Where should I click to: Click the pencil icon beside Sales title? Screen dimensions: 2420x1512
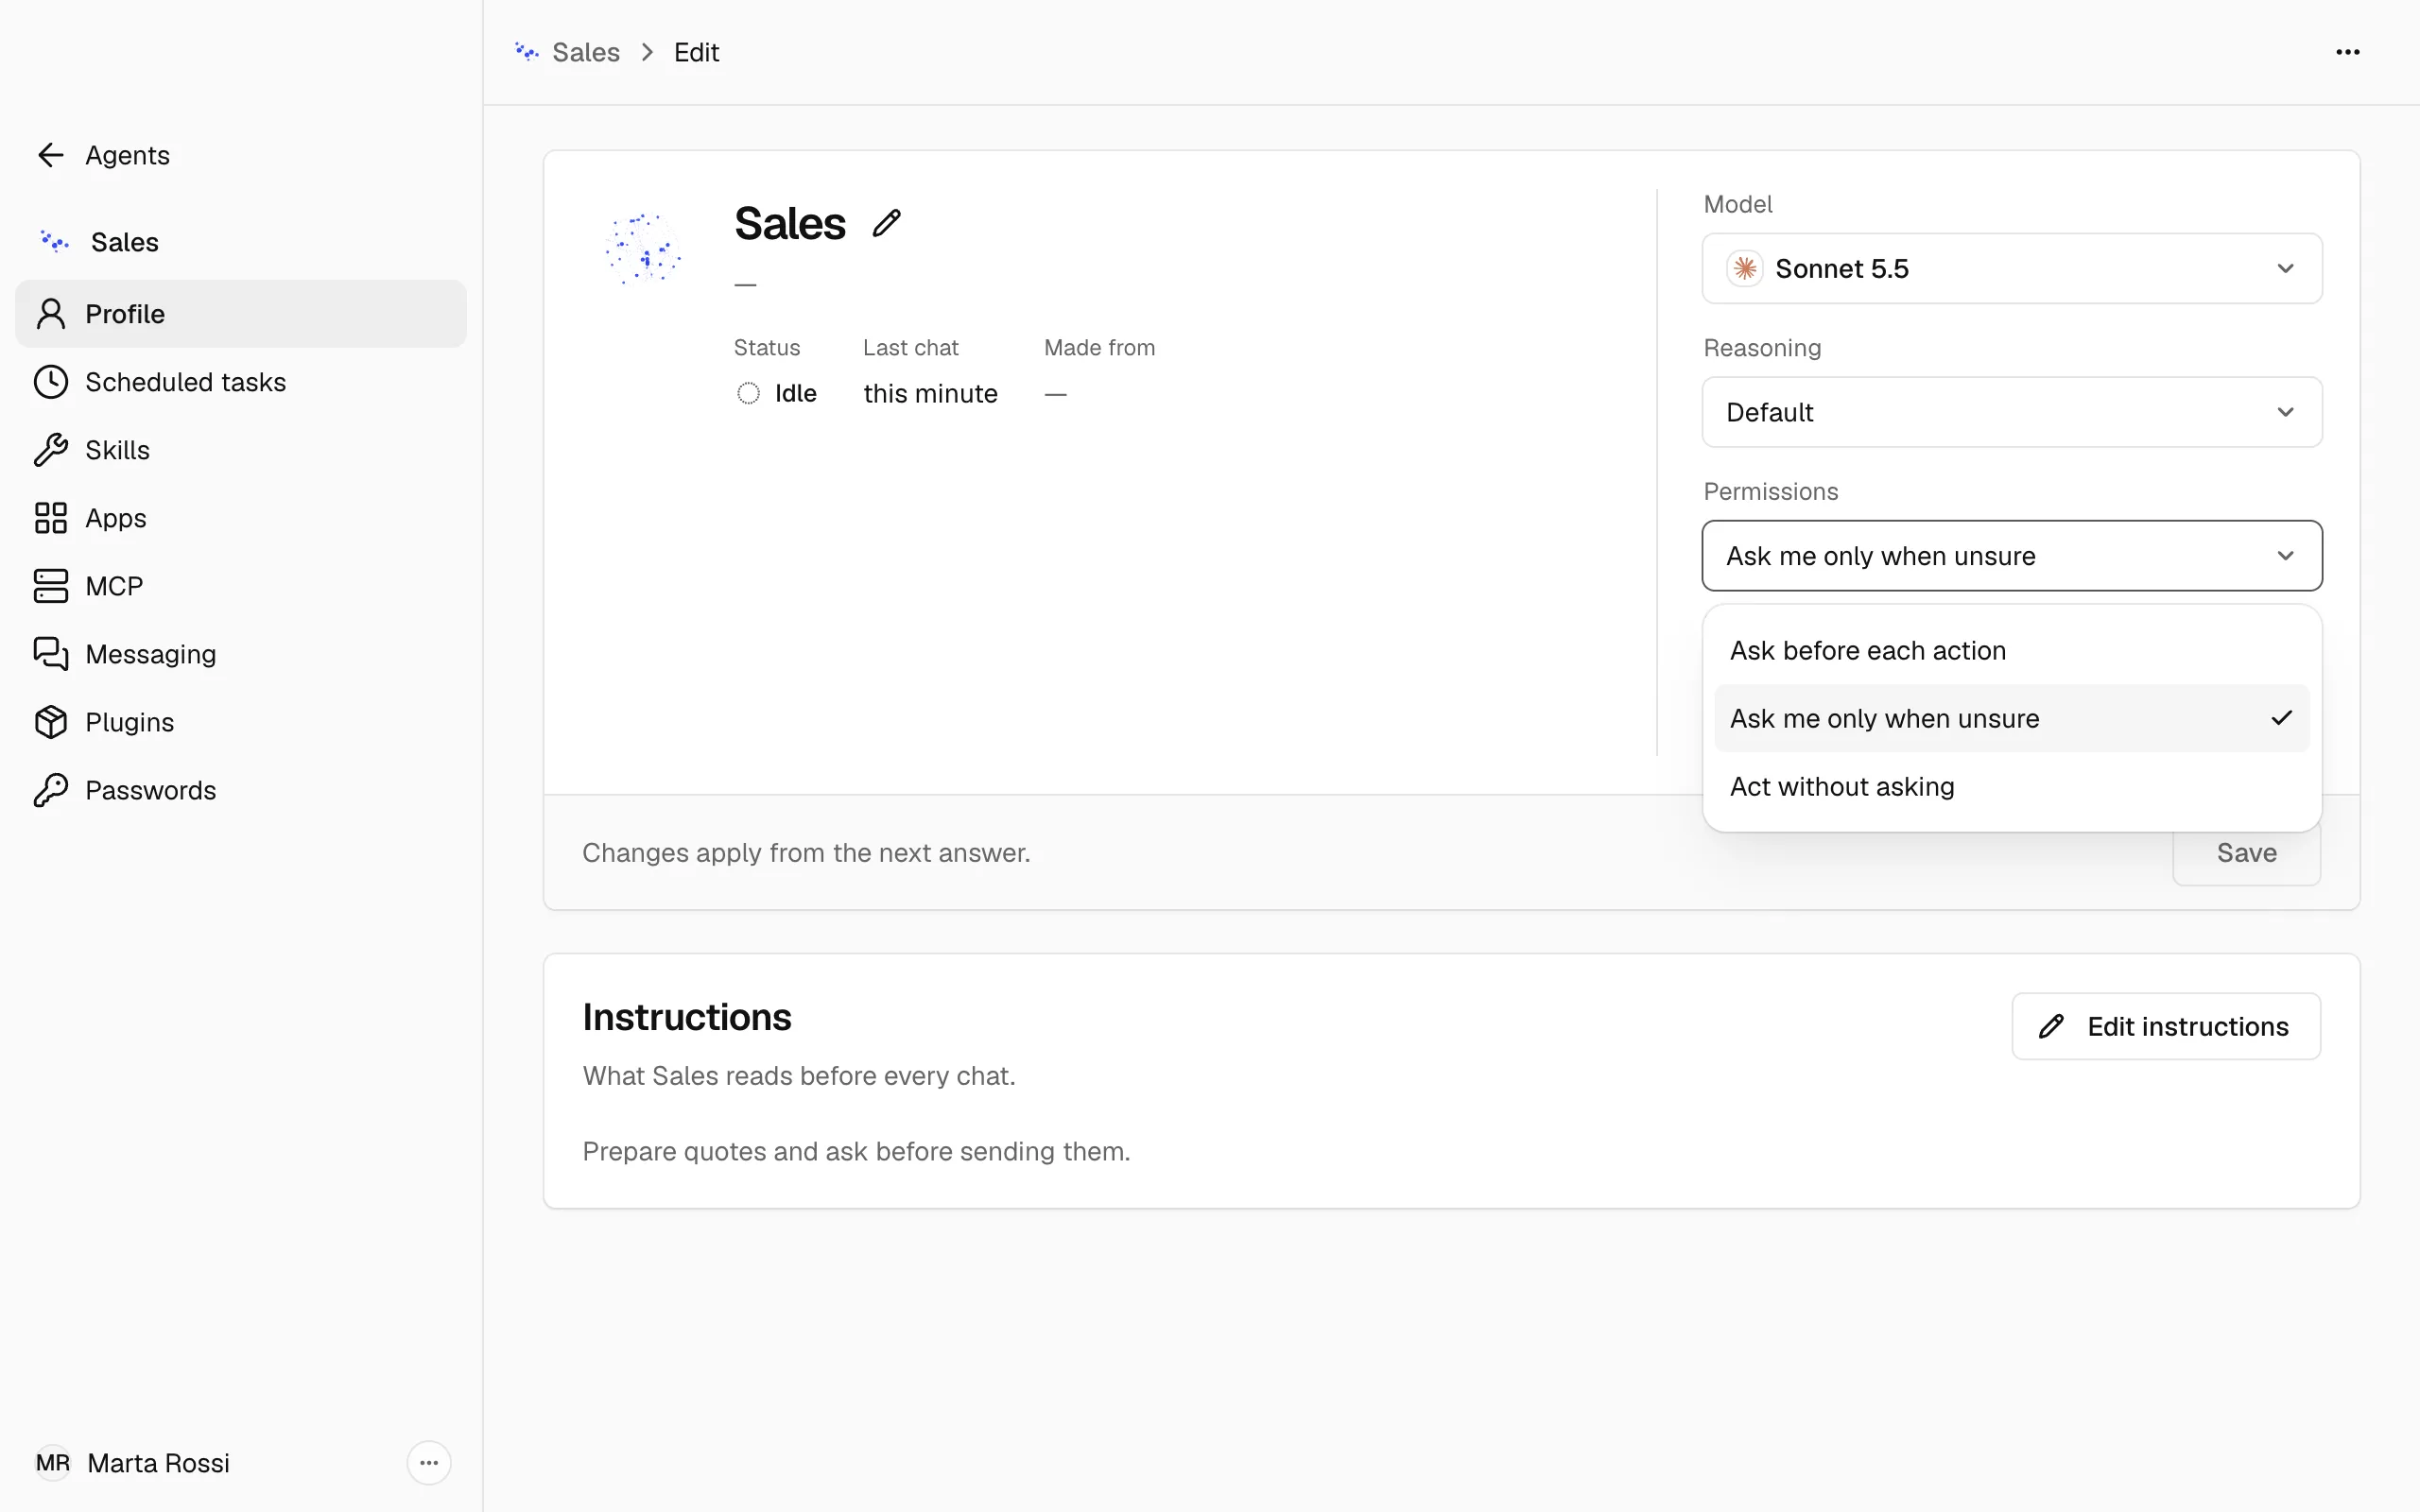[x=886, y=223]
